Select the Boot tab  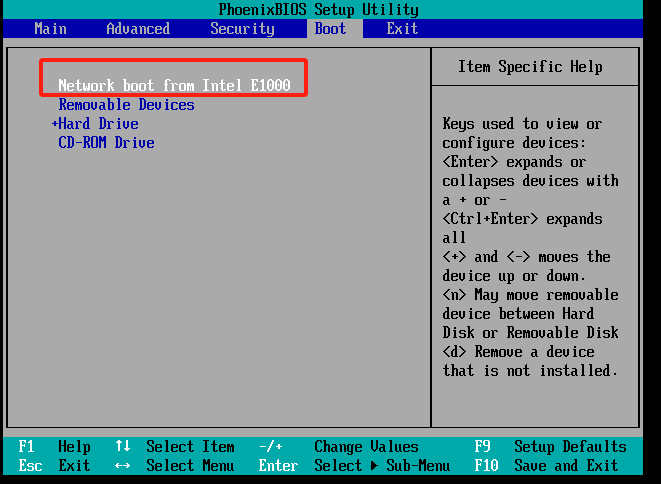click(330, 29)
